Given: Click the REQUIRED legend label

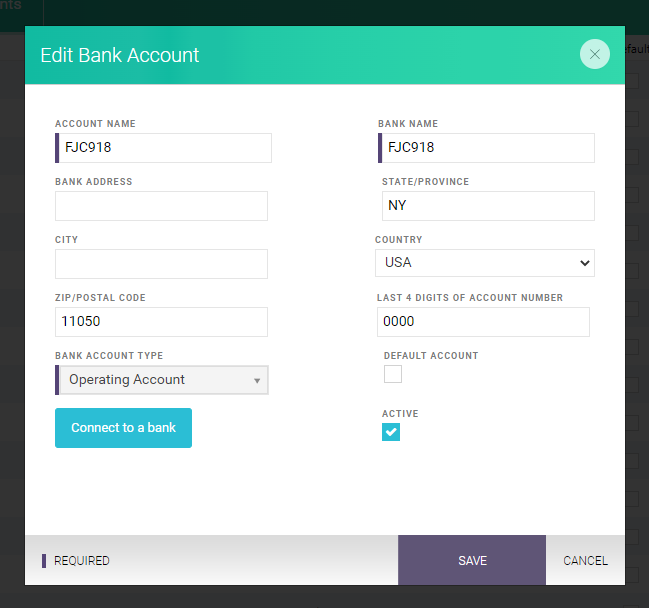Looking at the screenshot, I should tap(82, 561).
